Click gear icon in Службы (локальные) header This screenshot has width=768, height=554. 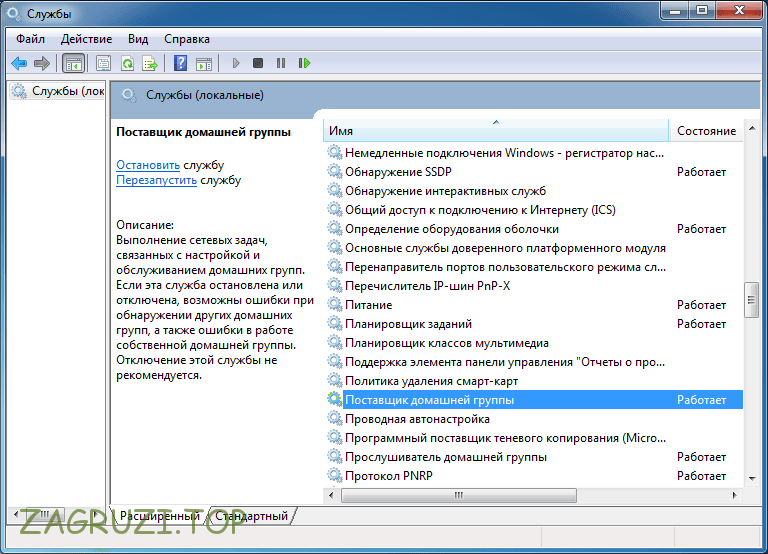(x=129, y=95)
